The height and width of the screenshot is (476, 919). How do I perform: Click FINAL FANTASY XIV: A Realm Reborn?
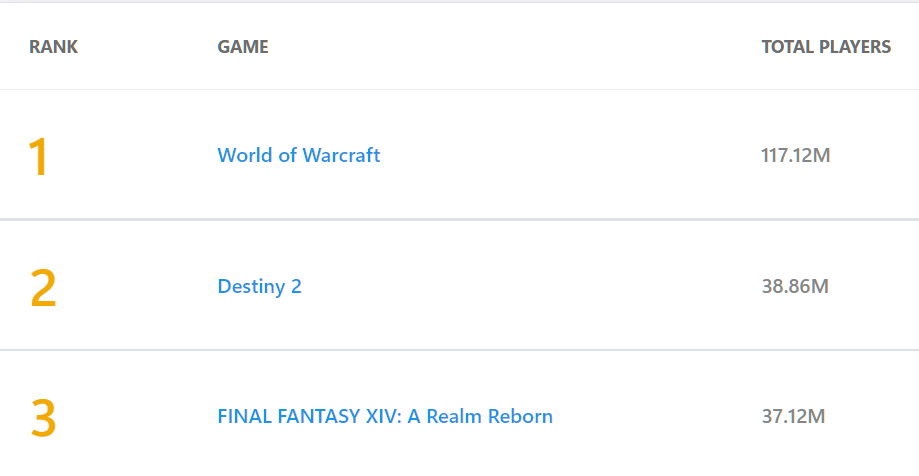(x=384, y=416)
